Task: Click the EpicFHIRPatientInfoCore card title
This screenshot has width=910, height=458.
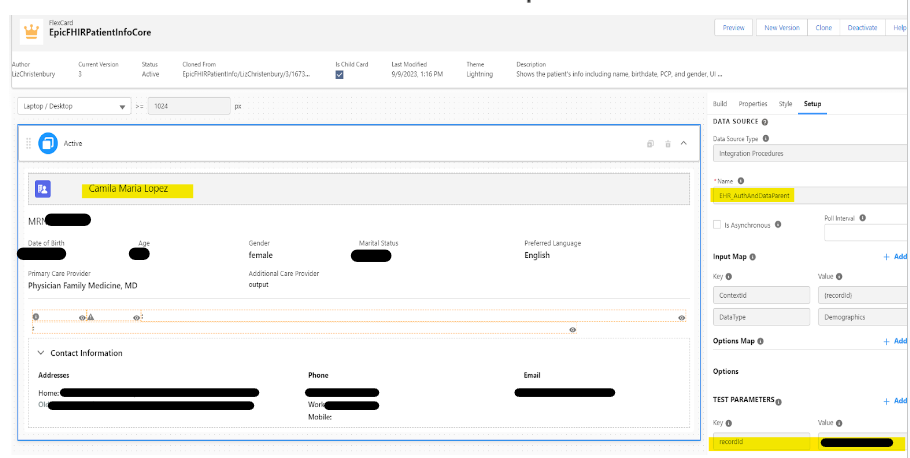Action: point(100,33)
